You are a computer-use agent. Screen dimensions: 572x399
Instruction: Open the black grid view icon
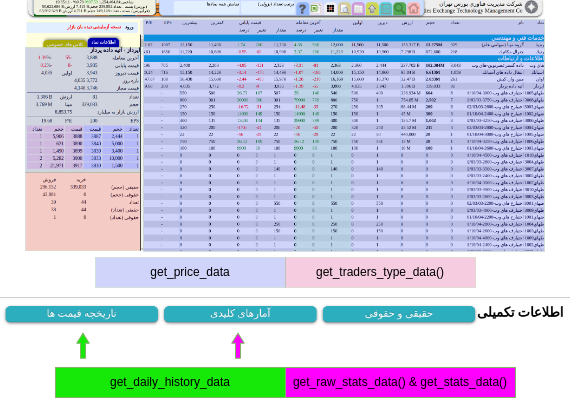[x=330, y=8]
